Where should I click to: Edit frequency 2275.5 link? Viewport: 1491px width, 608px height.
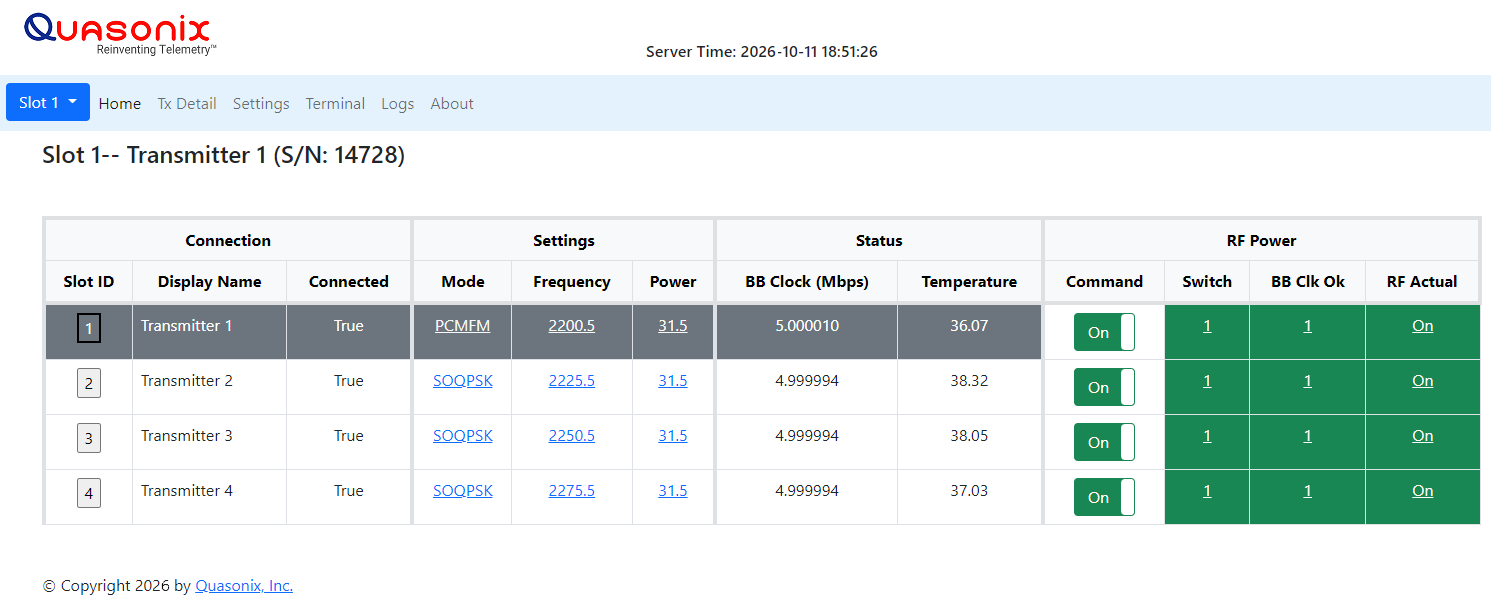click(x=572, y=491)
